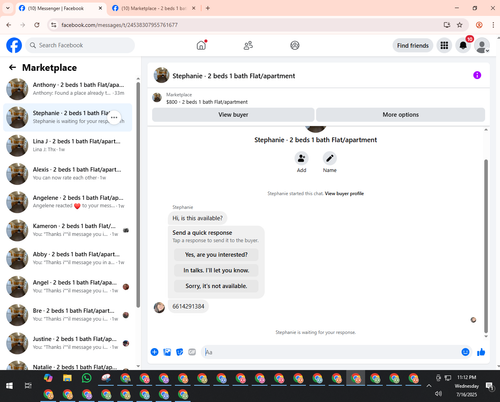The height and width of the screenshot is (402, 500).
Task: Send quick response "Yes, are you interested?"
Action: (x=216, y=255)
